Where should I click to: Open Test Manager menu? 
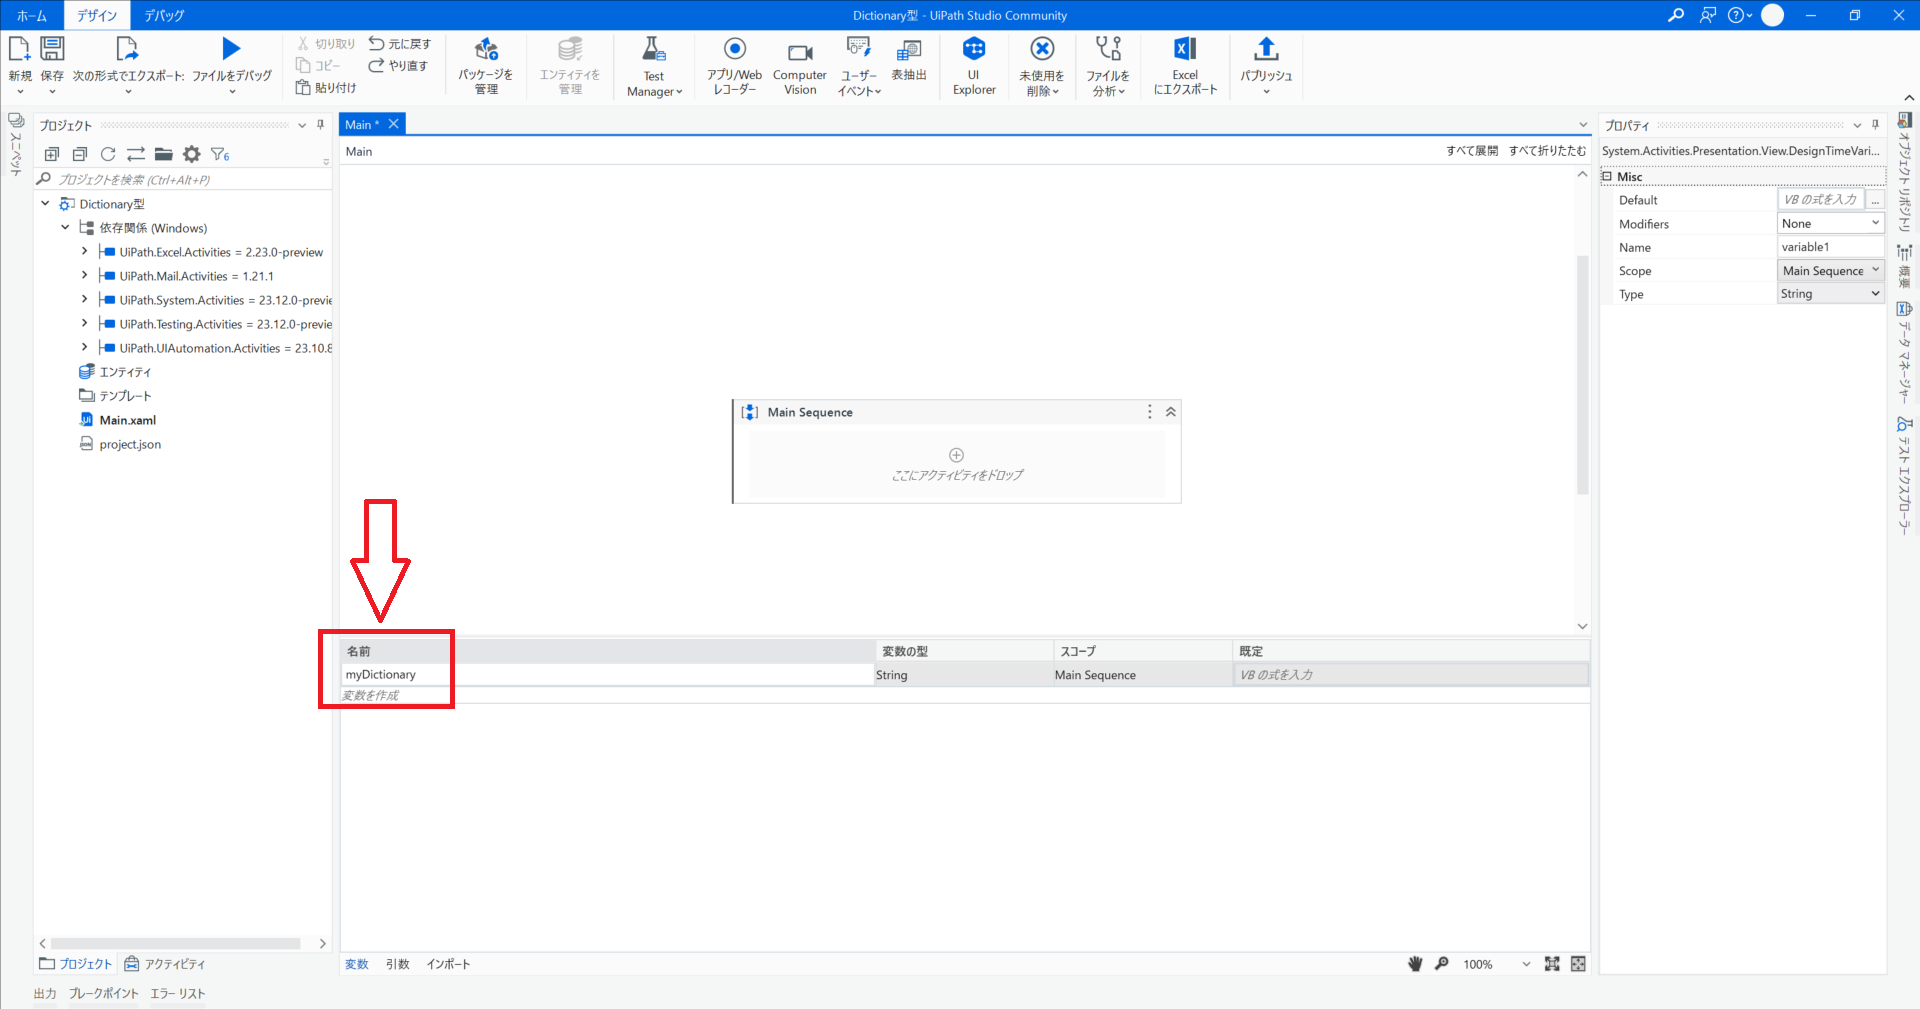[654, 66]
